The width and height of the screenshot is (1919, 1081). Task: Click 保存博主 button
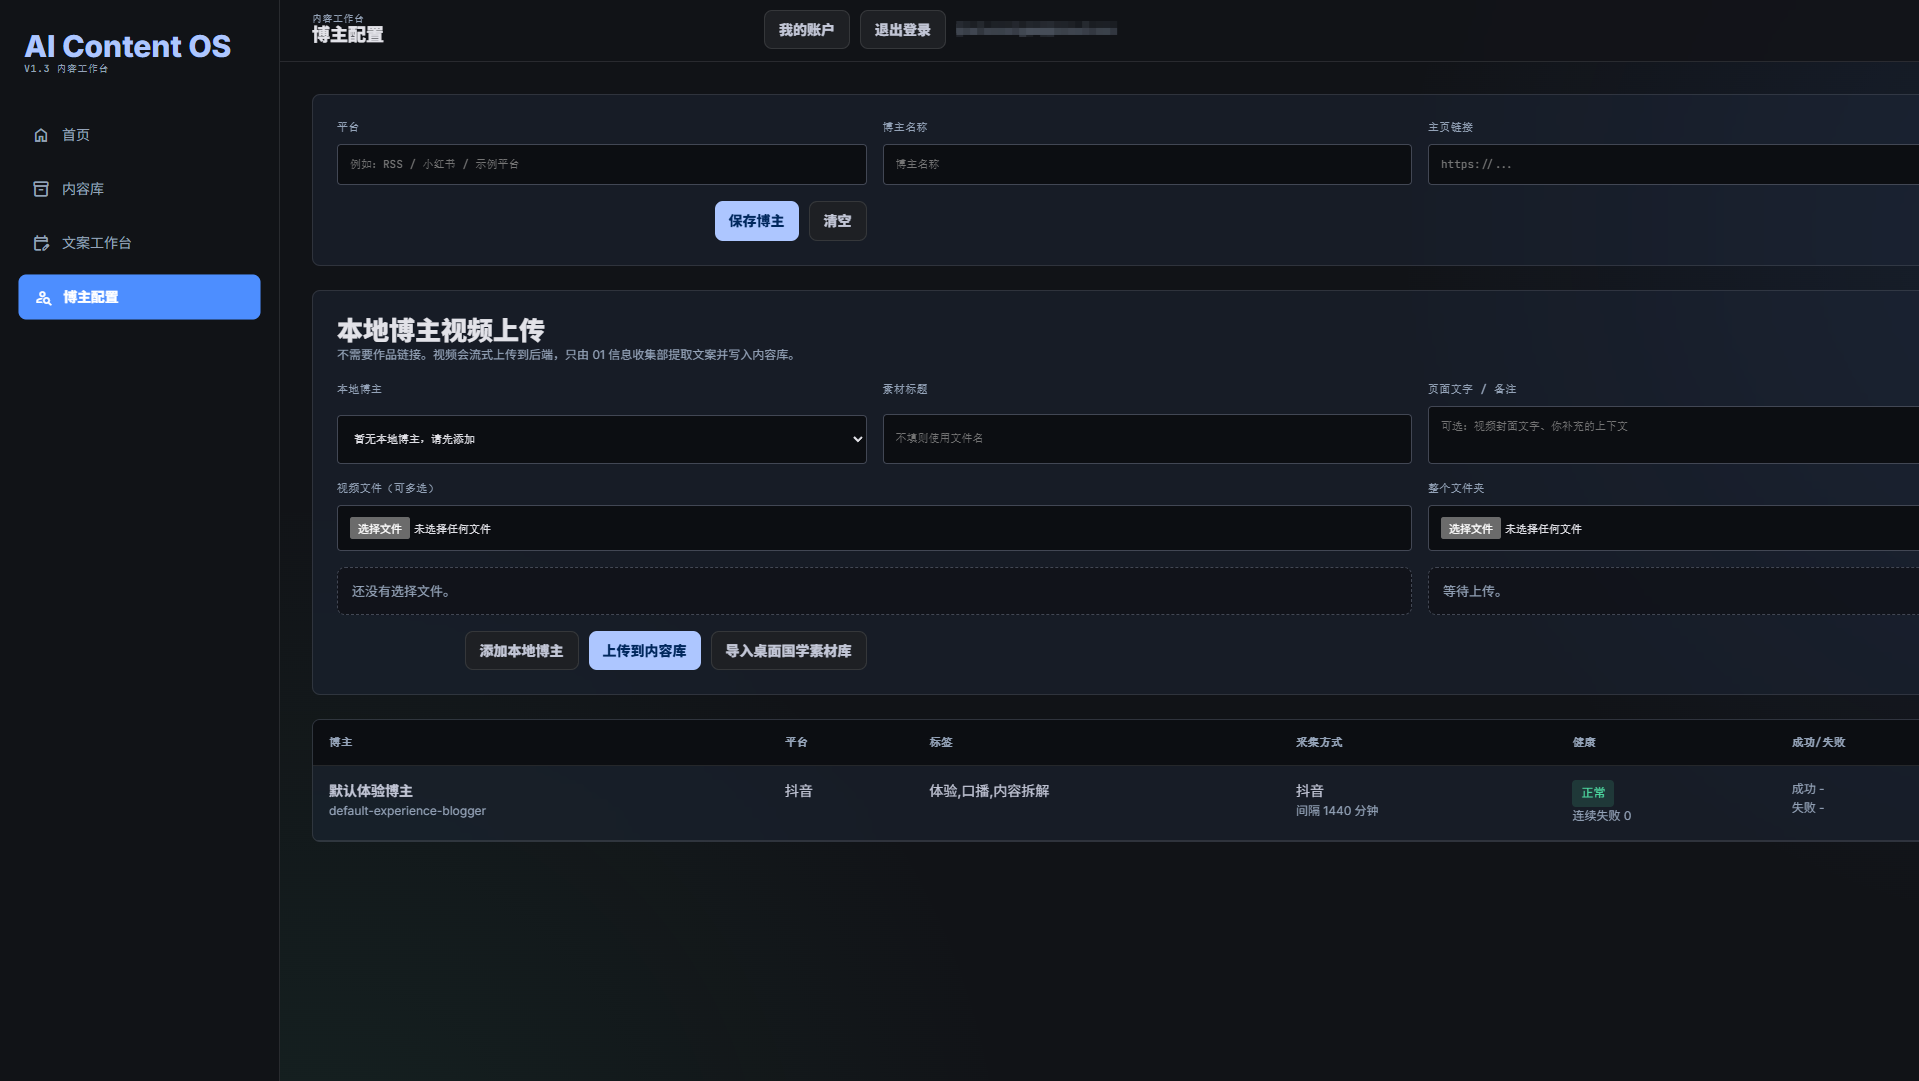coord(756,221)
